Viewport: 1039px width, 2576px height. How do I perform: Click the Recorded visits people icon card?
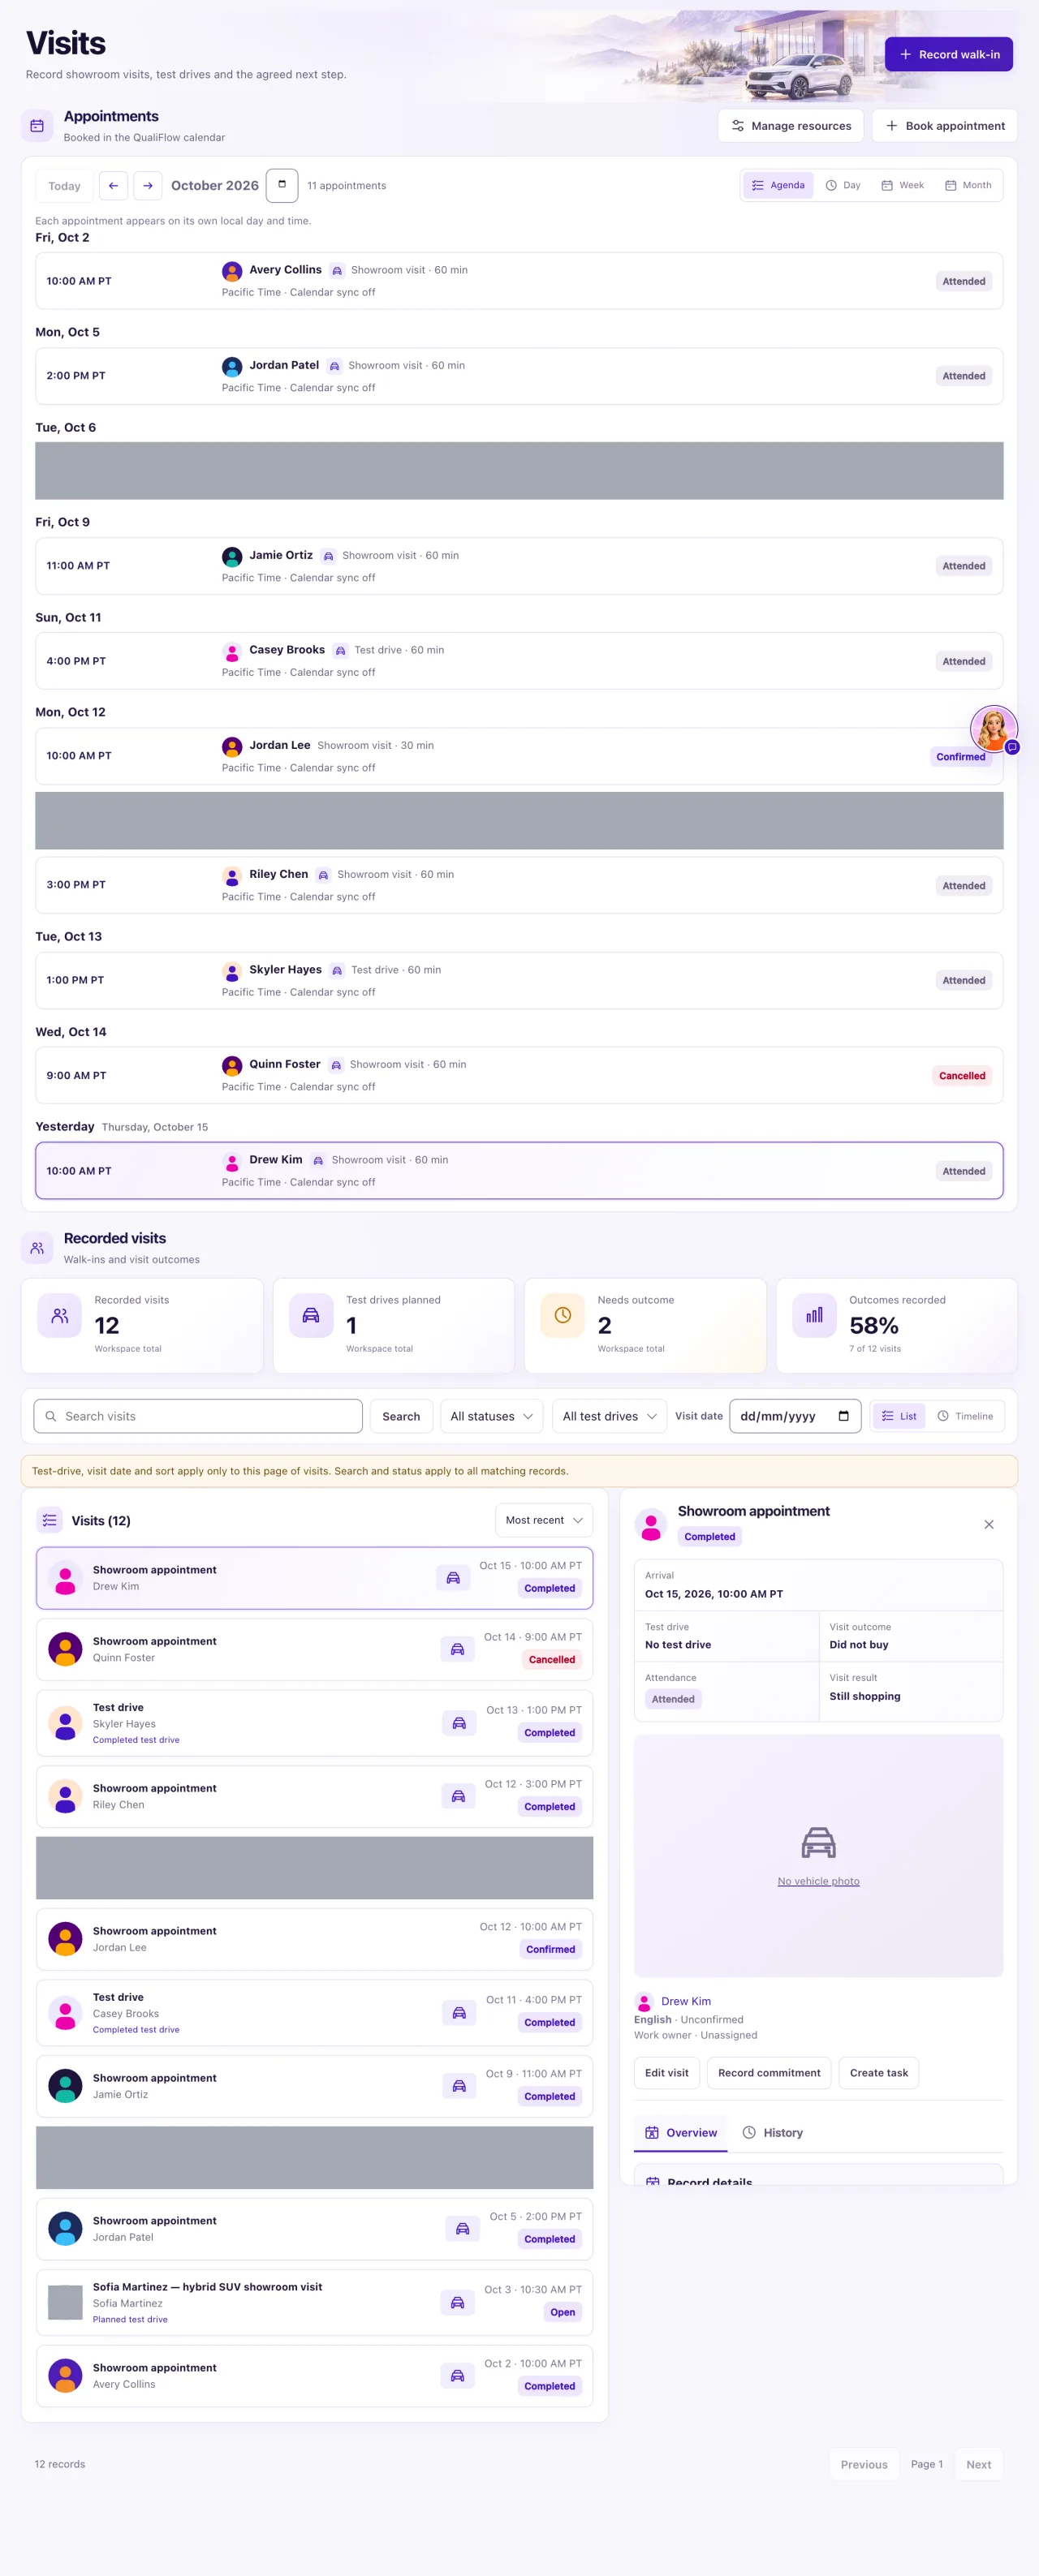60,1315
